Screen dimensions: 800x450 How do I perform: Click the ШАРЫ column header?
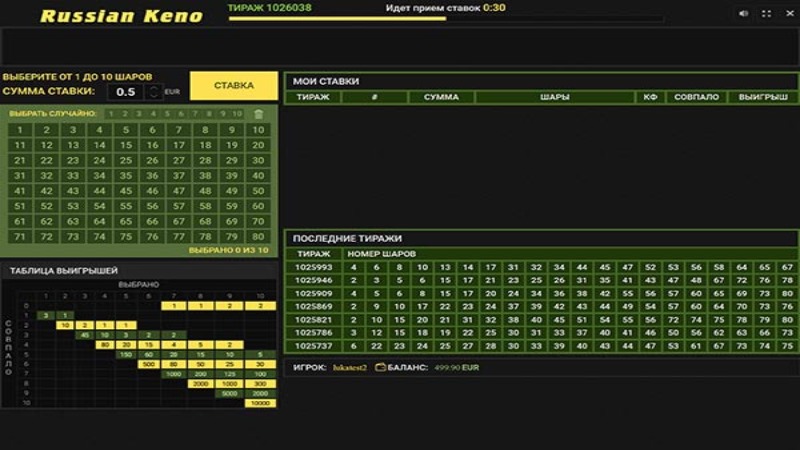pos(555,97)
